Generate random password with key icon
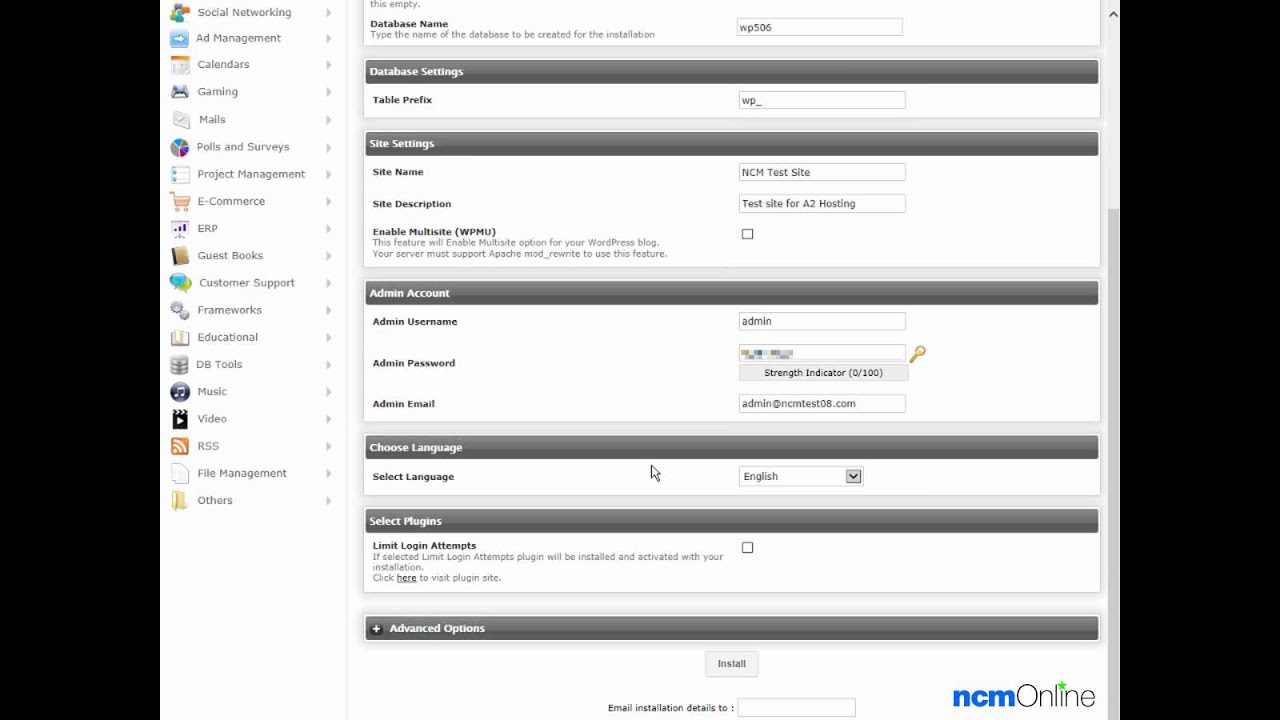The height and width of the screenshot is (720, 1280). 917,354
